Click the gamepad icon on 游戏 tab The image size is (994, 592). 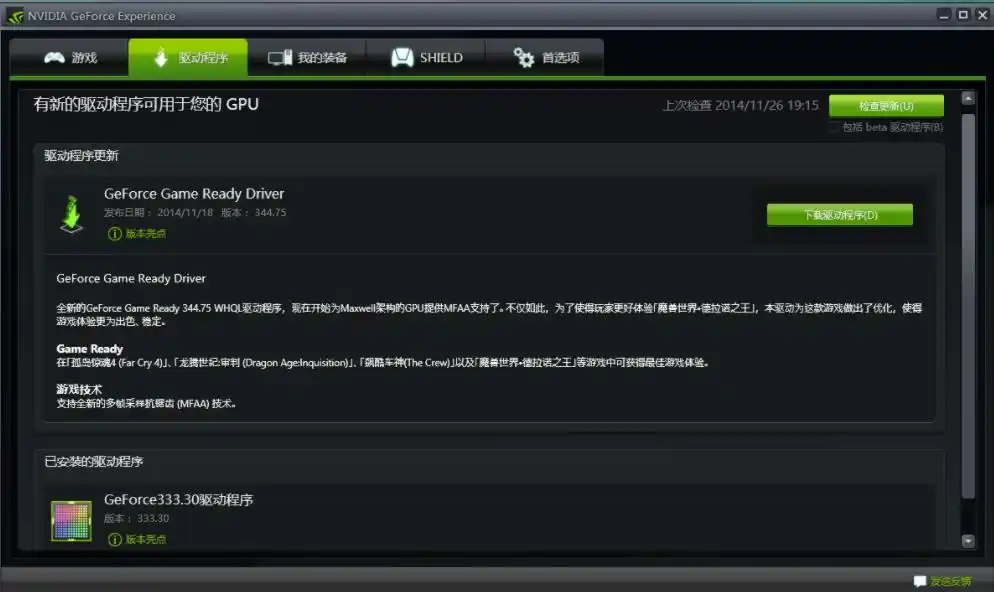click(x=54, y=58)
